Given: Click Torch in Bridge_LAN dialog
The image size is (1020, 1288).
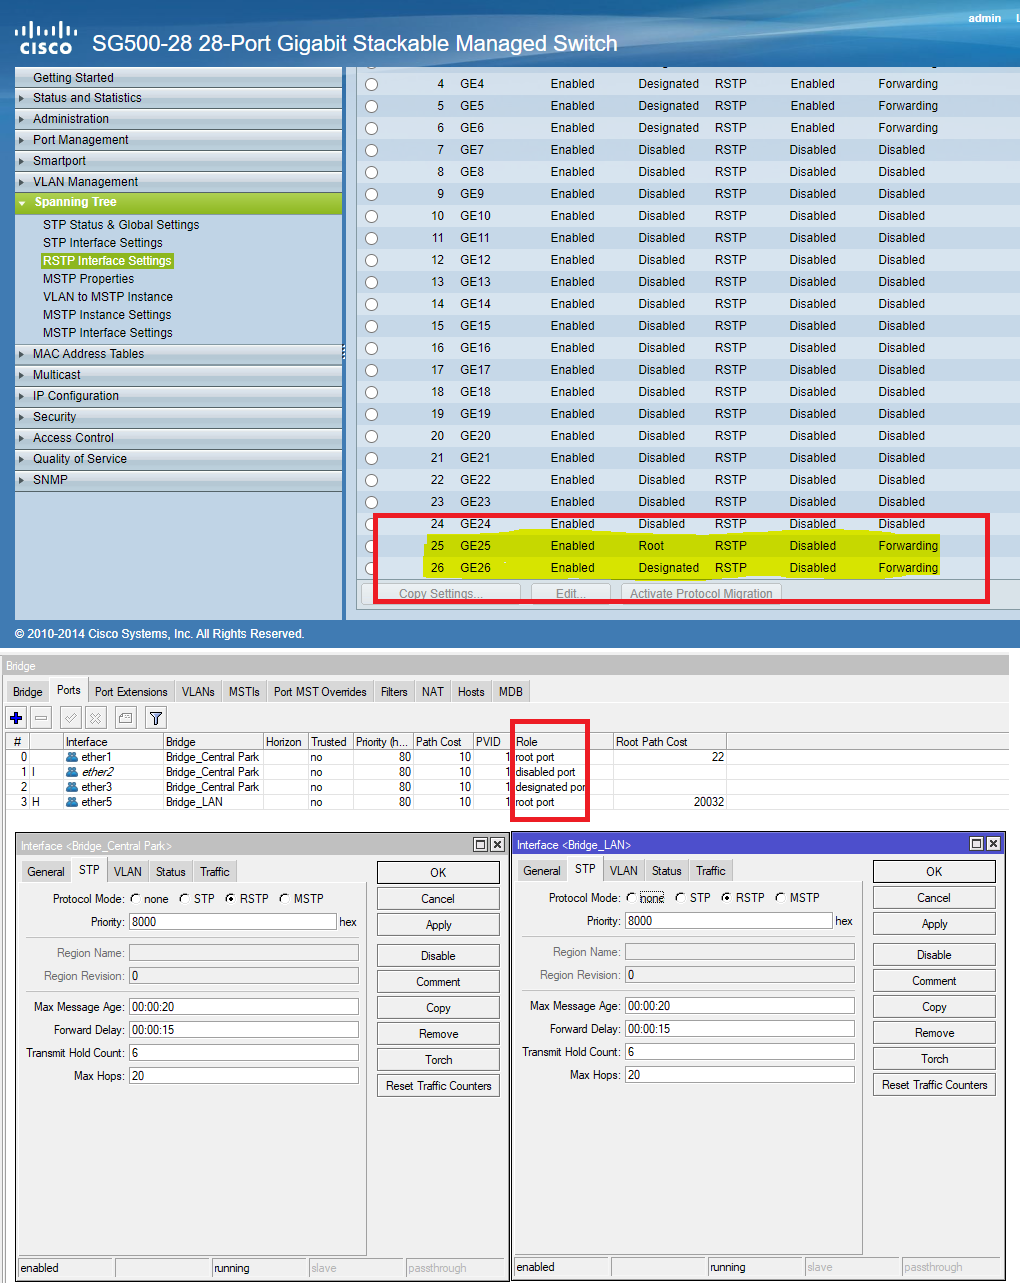Looking at the screenshot, I should 934,1059.
